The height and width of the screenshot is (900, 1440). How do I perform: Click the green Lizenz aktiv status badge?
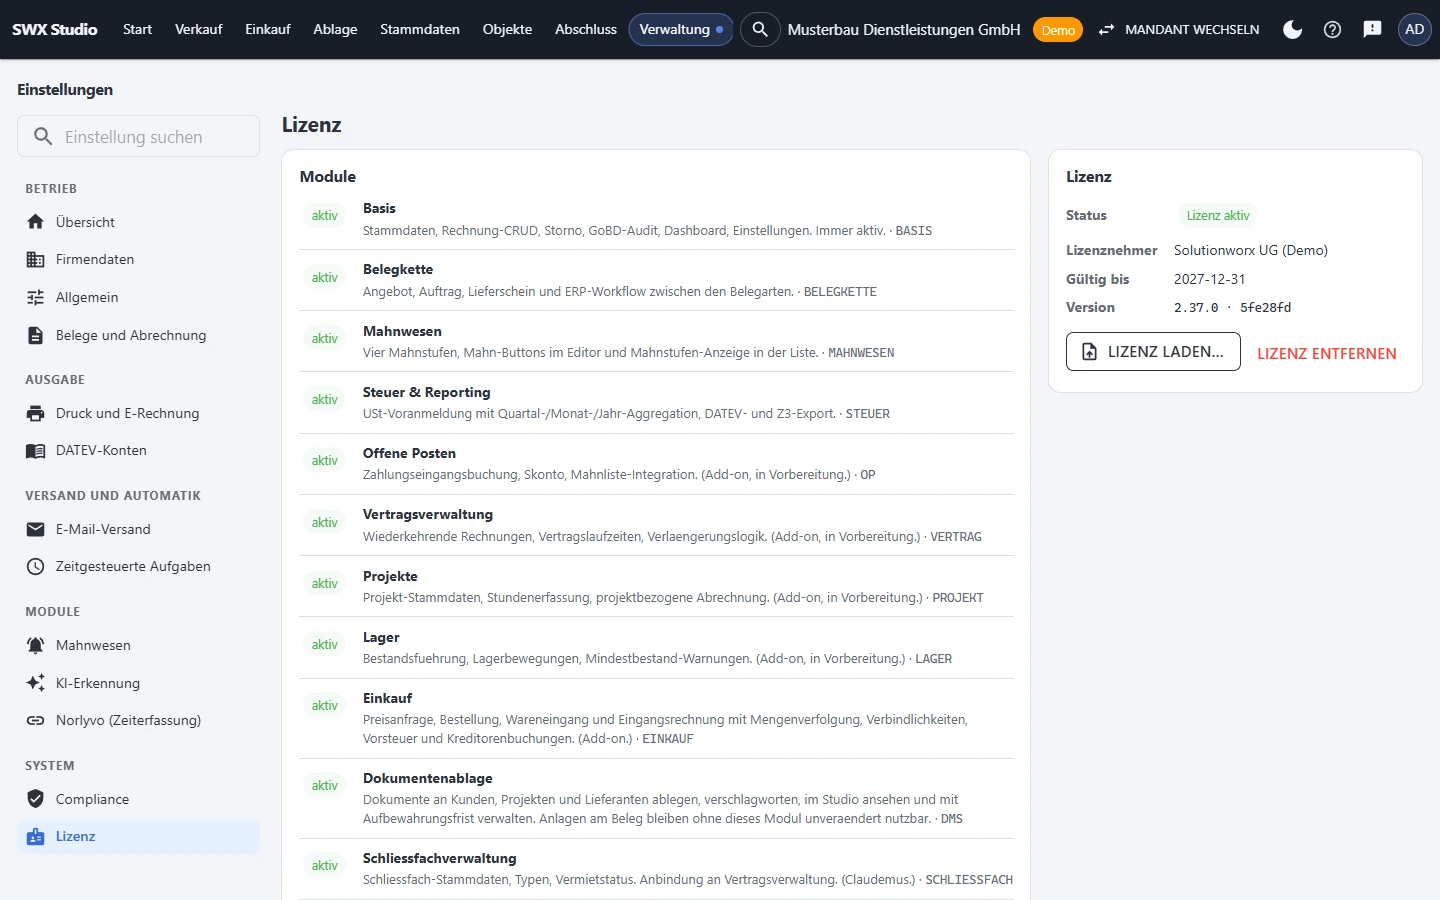1218,215
